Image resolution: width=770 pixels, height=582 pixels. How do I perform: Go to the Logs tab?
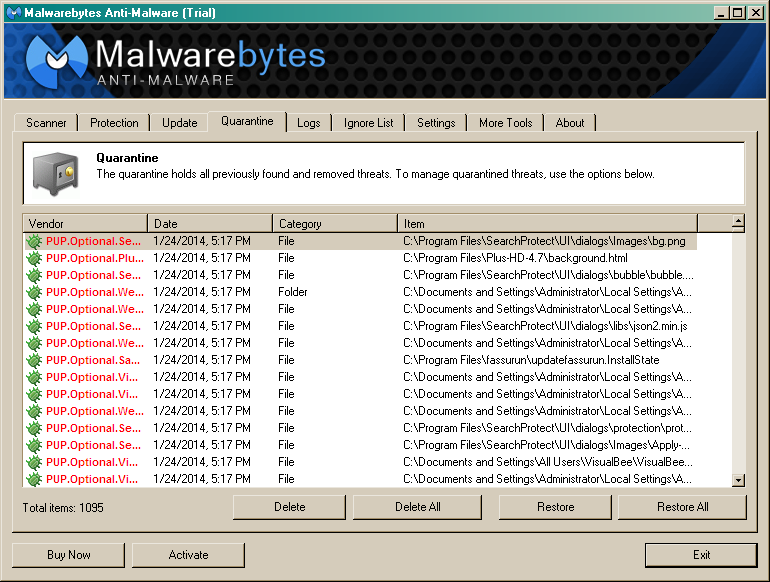(308, 123)
